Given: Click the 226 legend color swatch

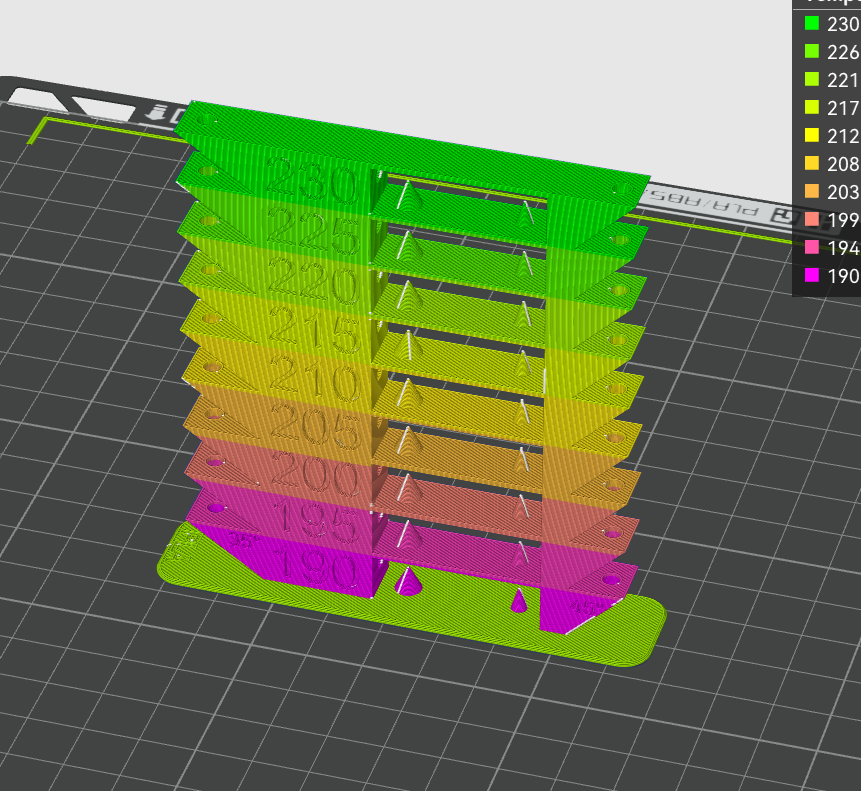Looking at the screenshot, I should 812,51.
